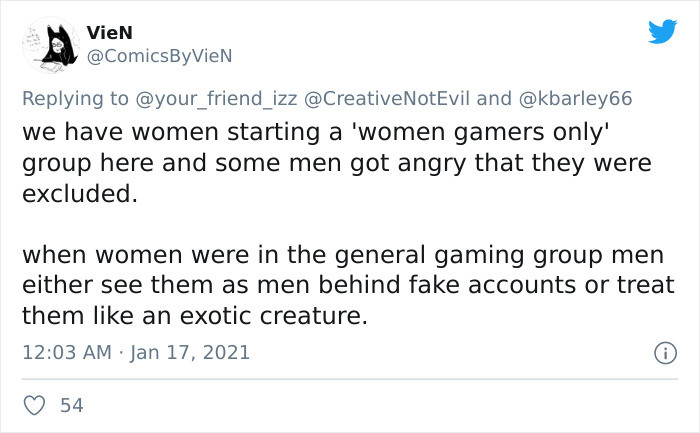Open the tweet info icon
This screenshot has width=700, height=433.
pyautogui.click(x=662, y=353)
